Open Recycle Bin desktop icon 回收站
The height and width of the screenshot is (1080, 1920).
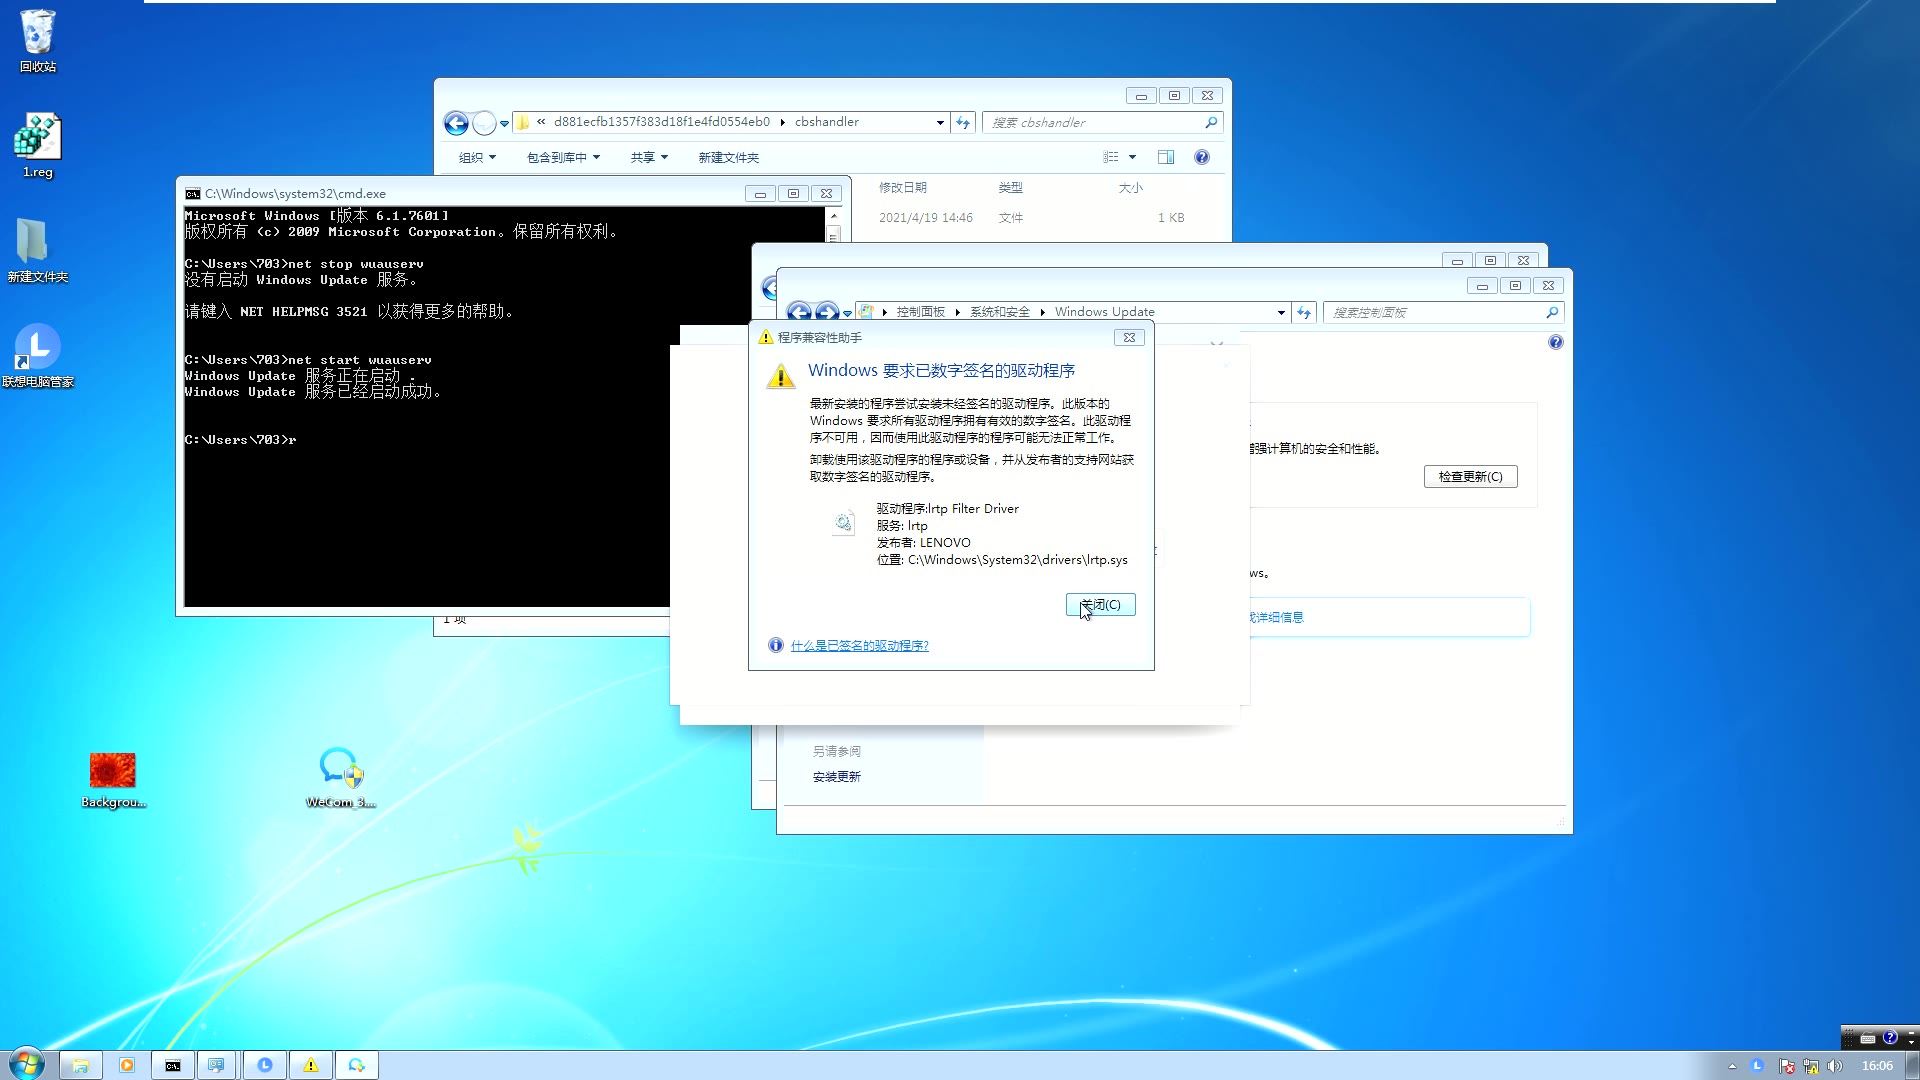tap(38, 40)
